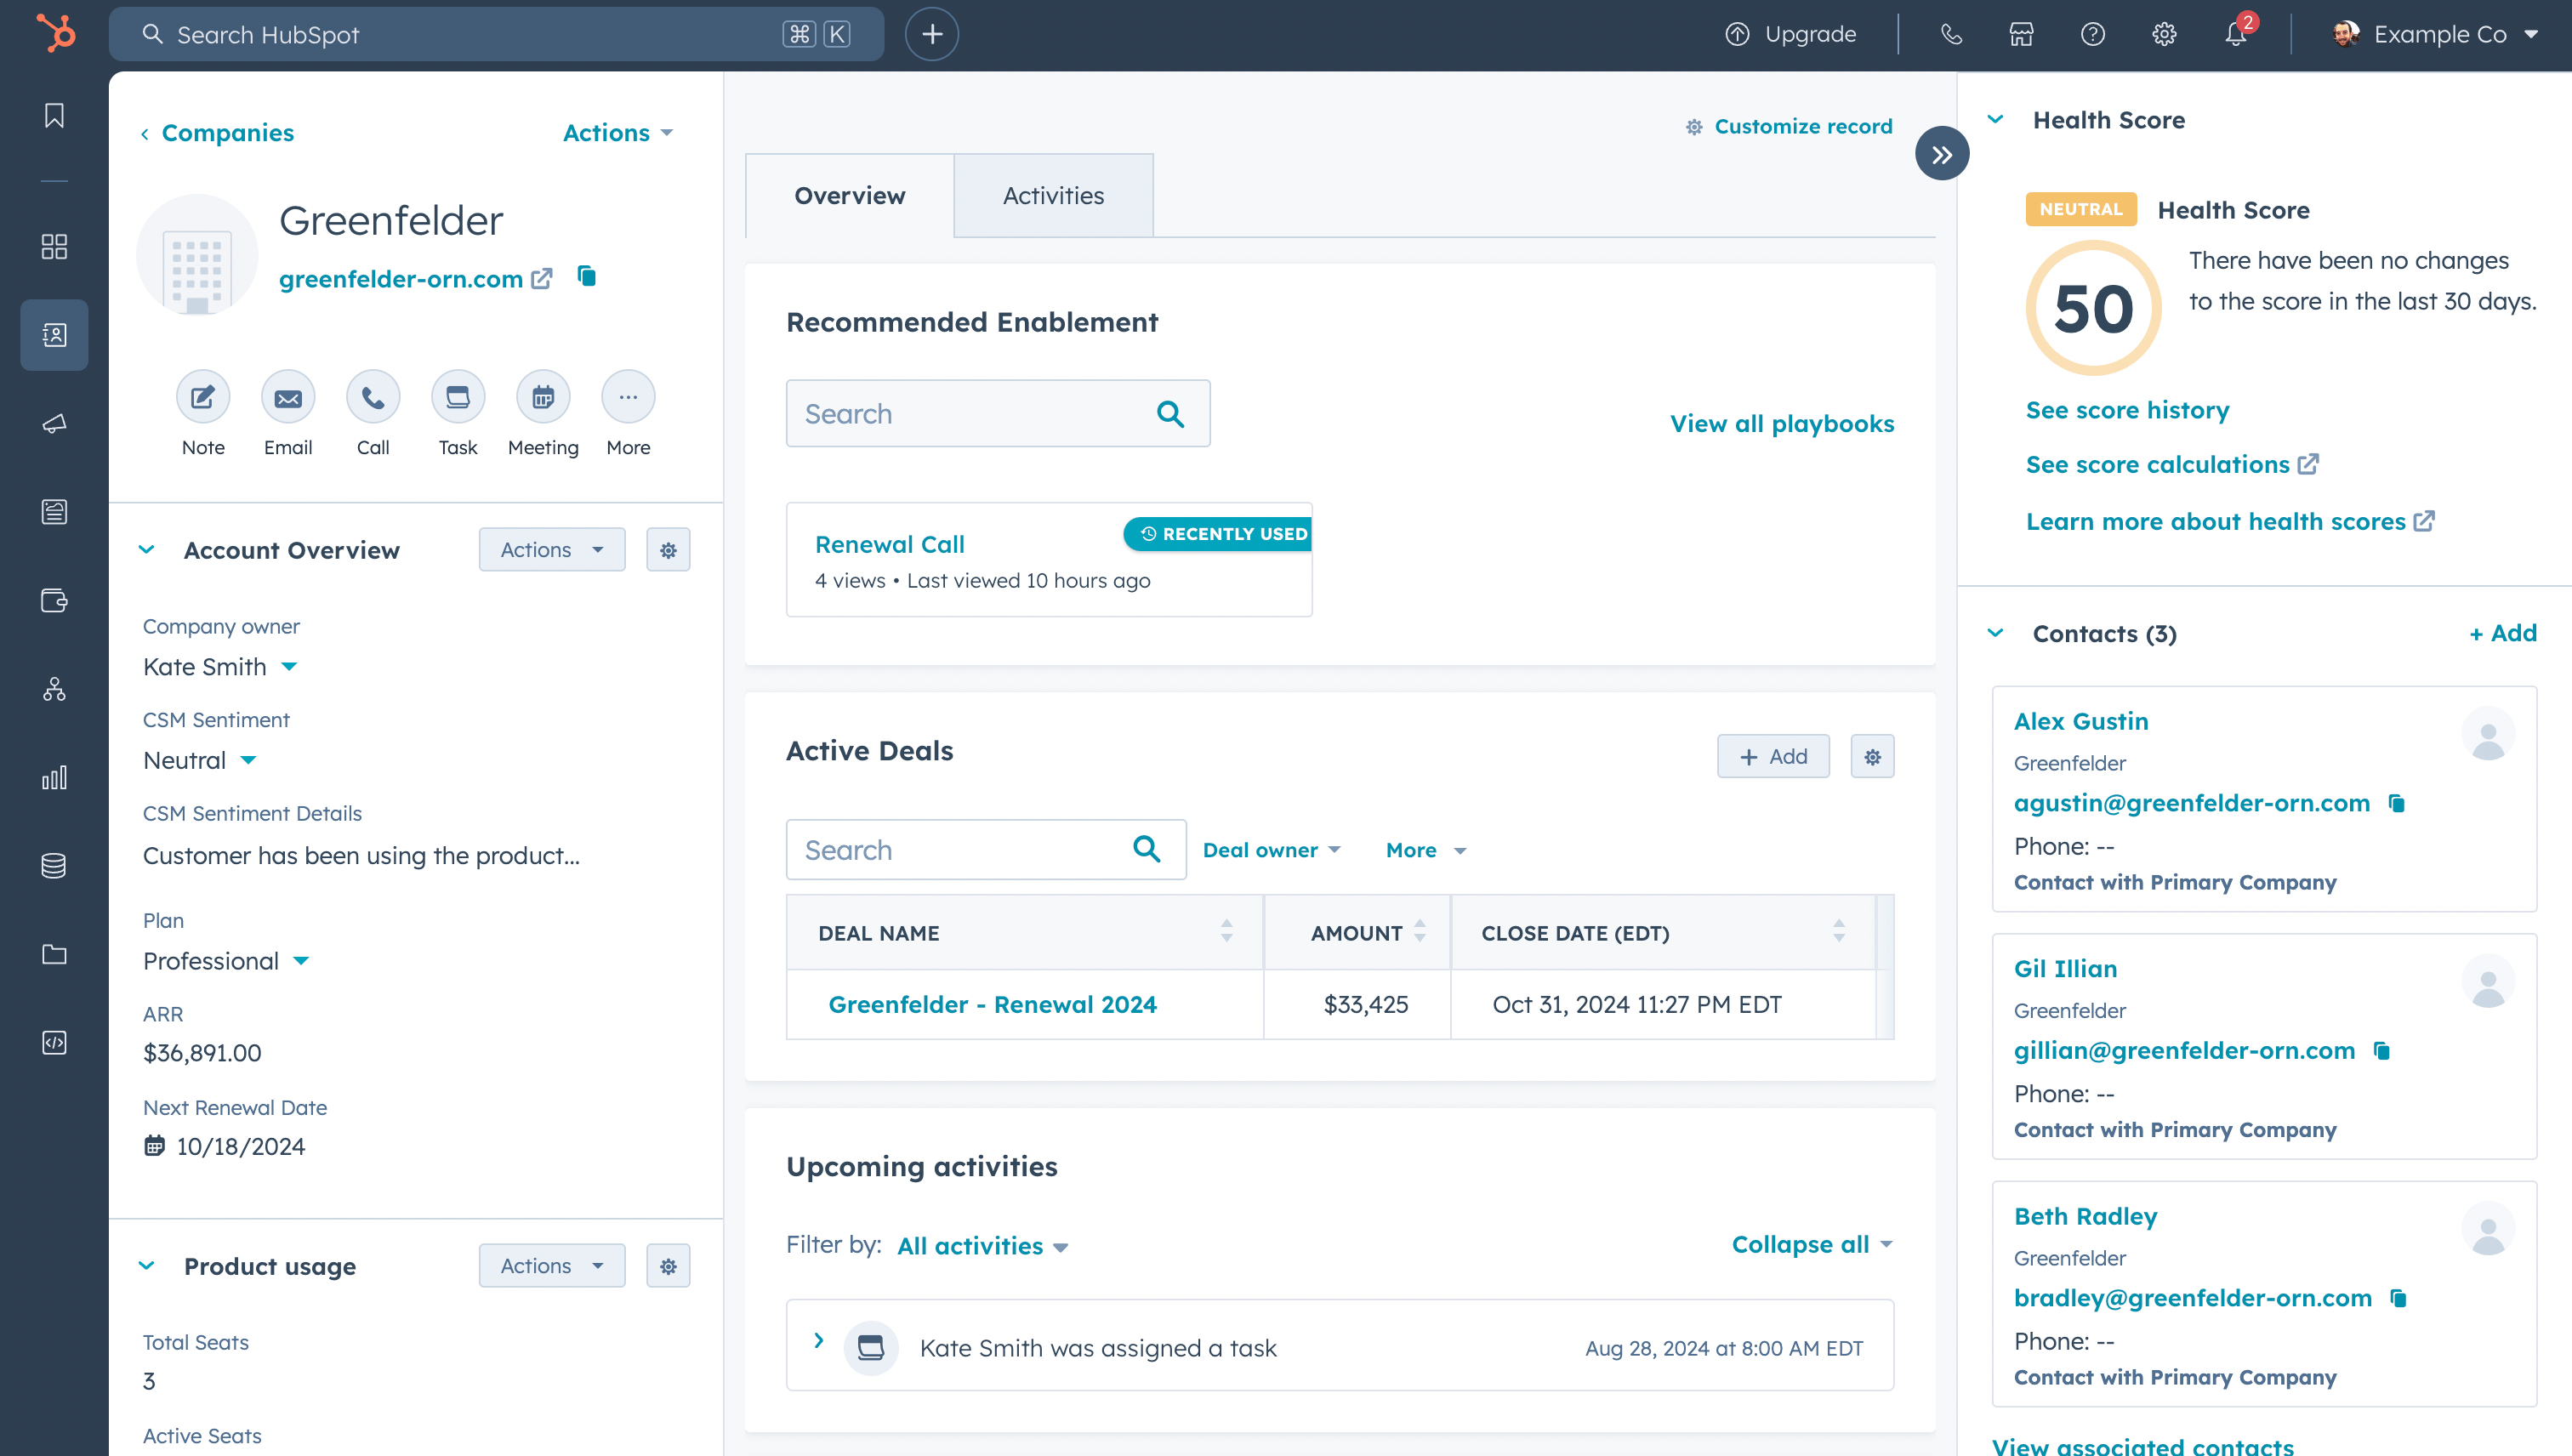2572x1456 pixels.
Task: Open the marketplace icon in top bar
Action: (x=2021, y=35)
